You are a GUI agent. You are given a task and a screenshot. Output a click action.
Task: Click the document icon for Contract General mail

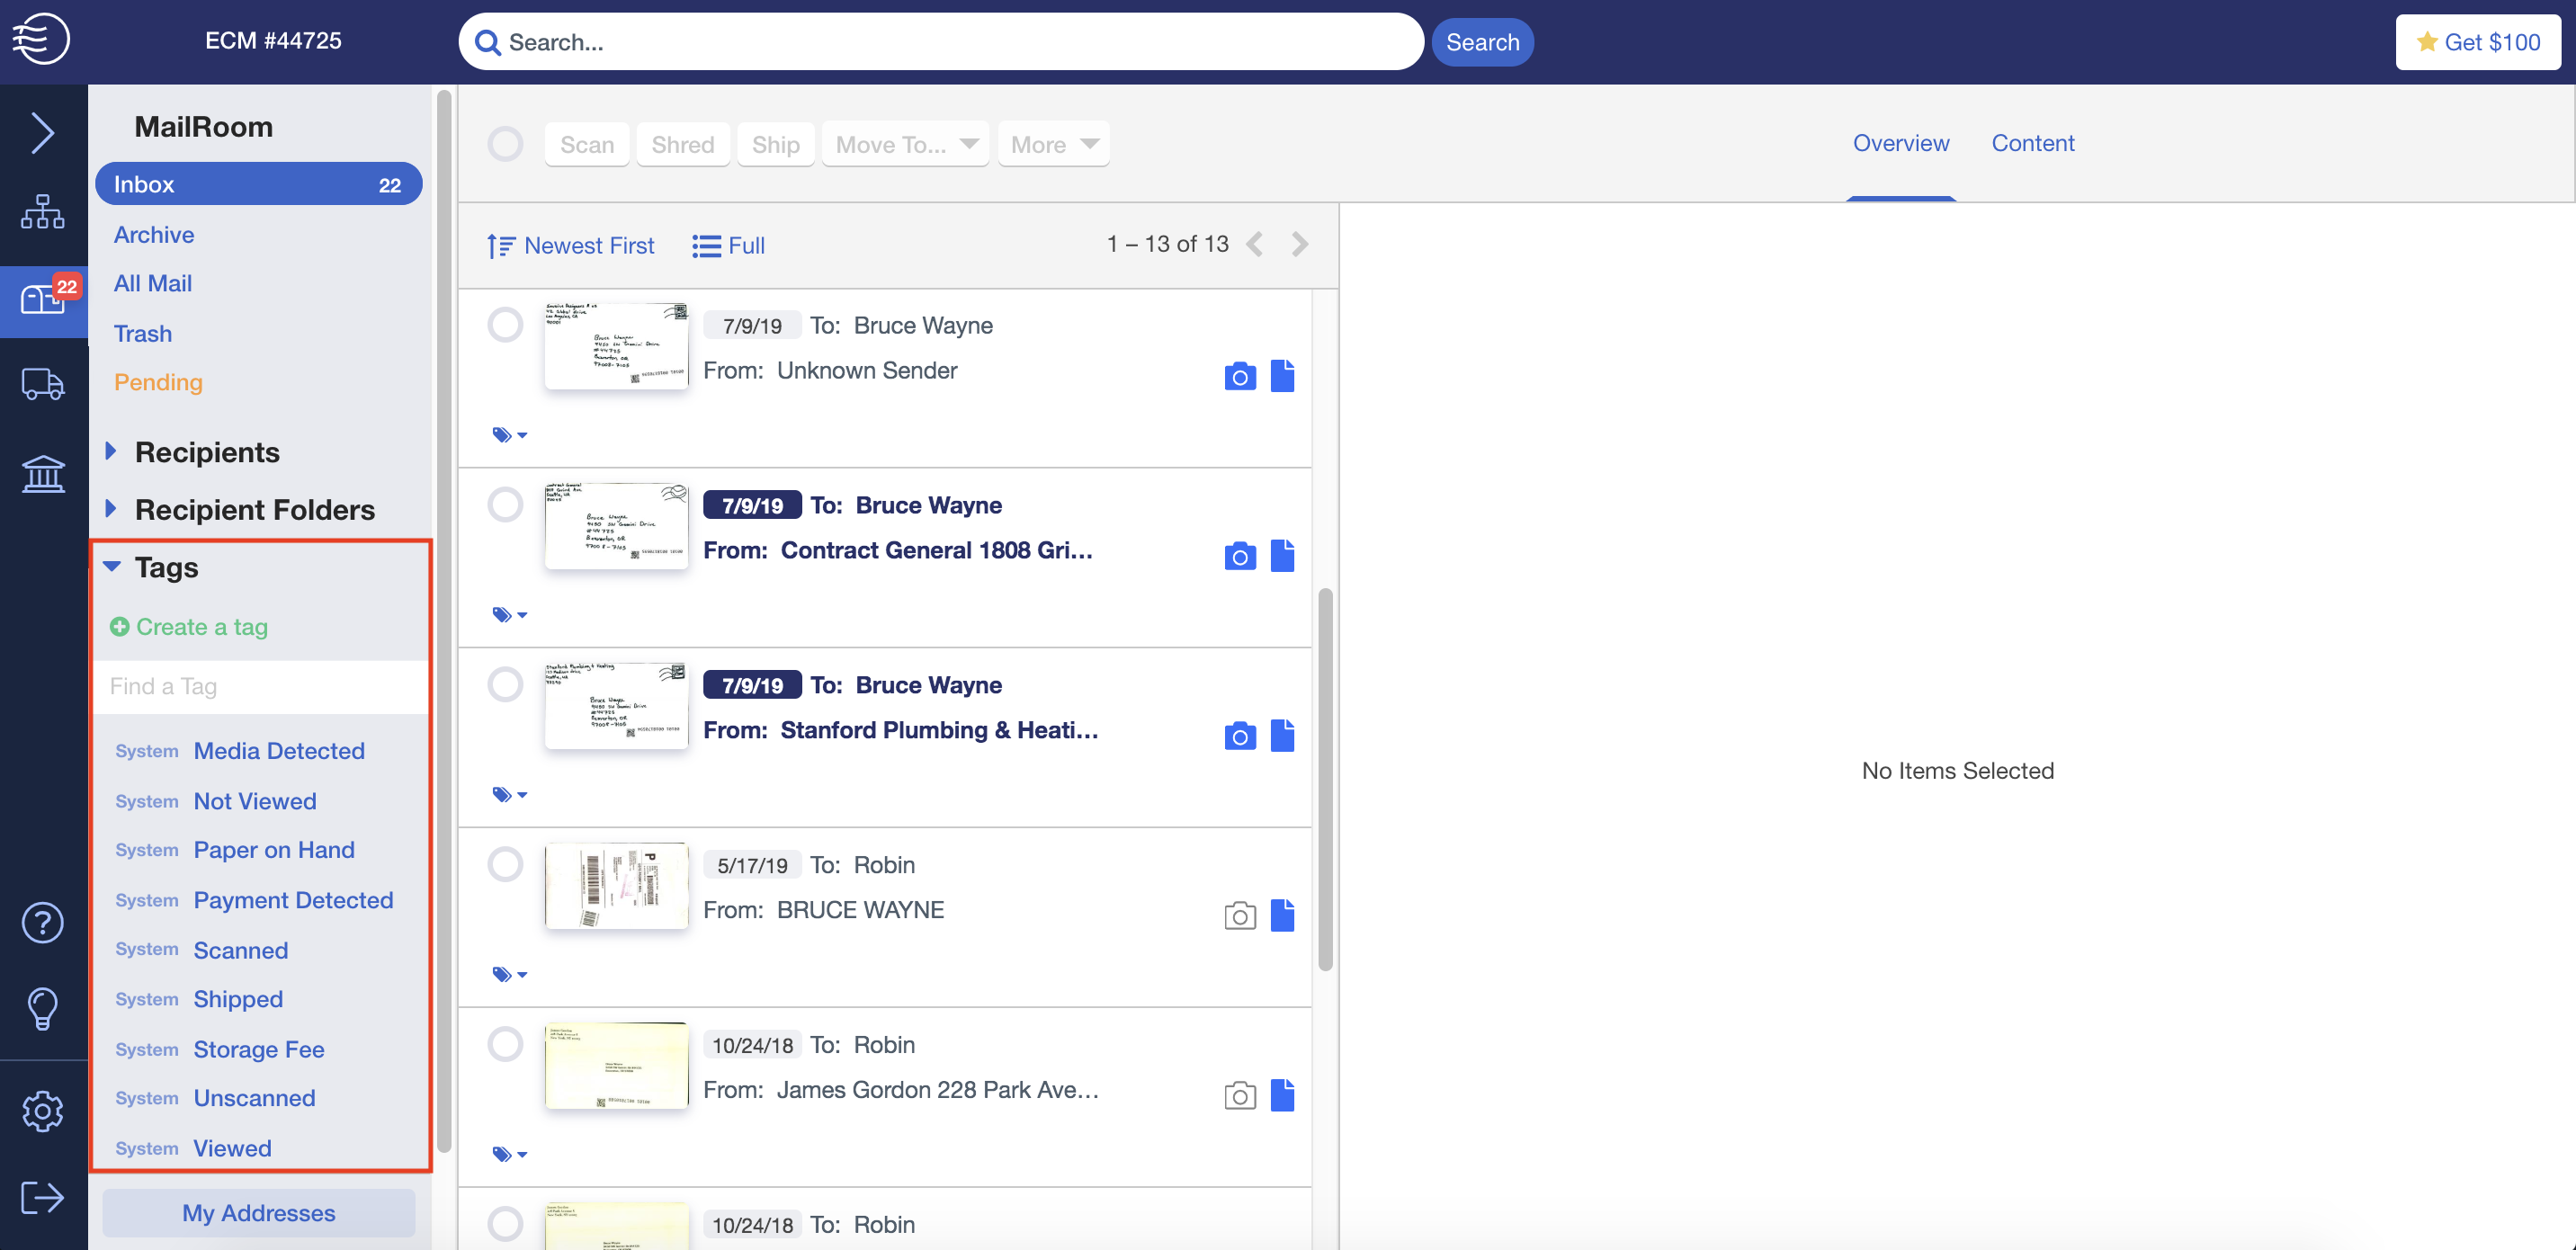pyautogui.click(x=1283, y=556)
